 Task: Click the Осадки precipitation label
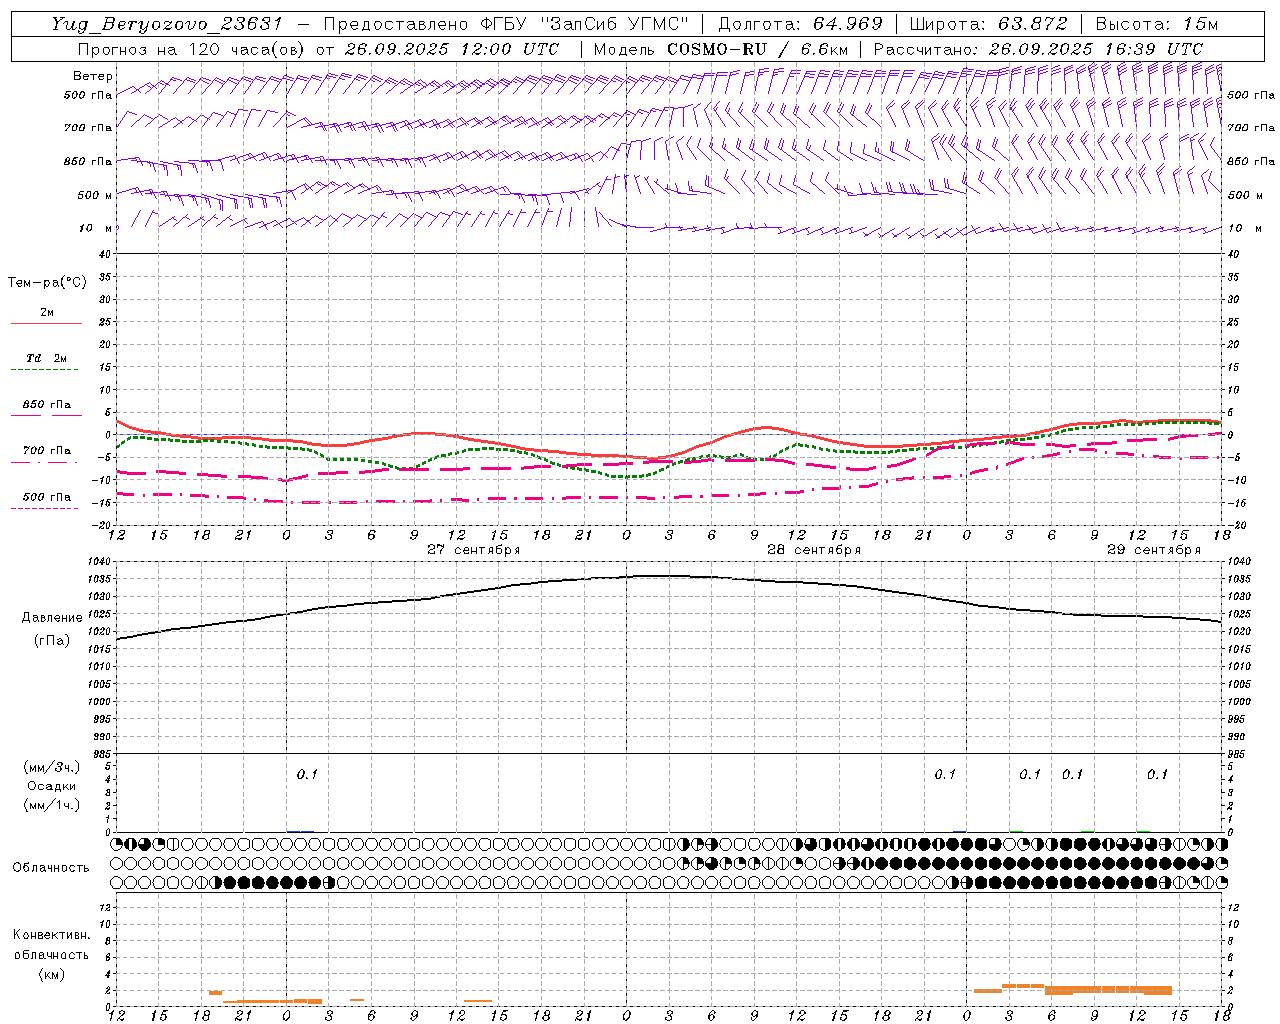coord(52,786)
